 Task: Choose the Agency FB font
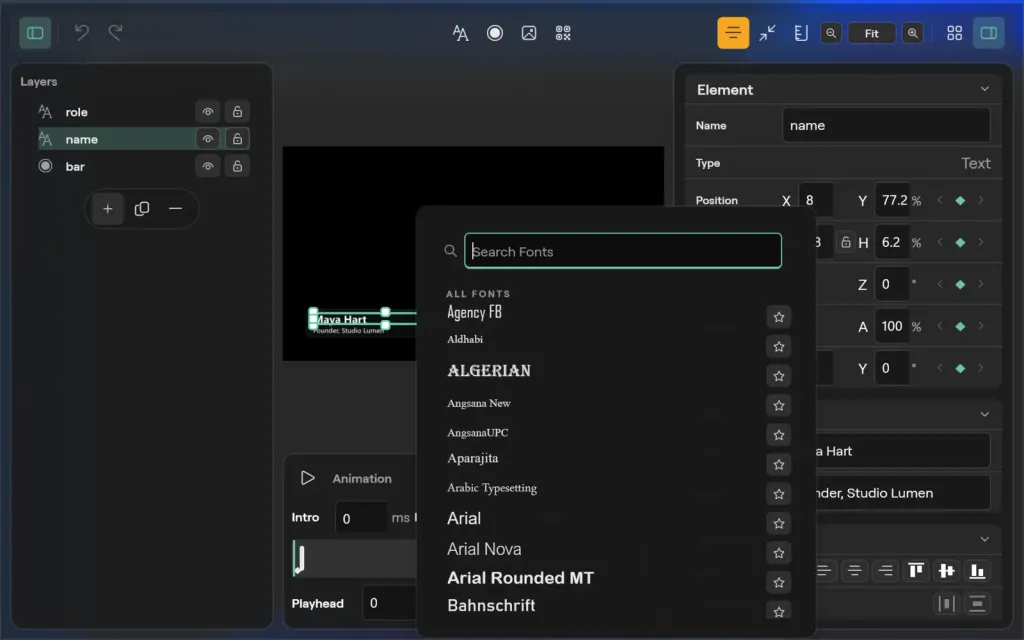pos(474,313)
